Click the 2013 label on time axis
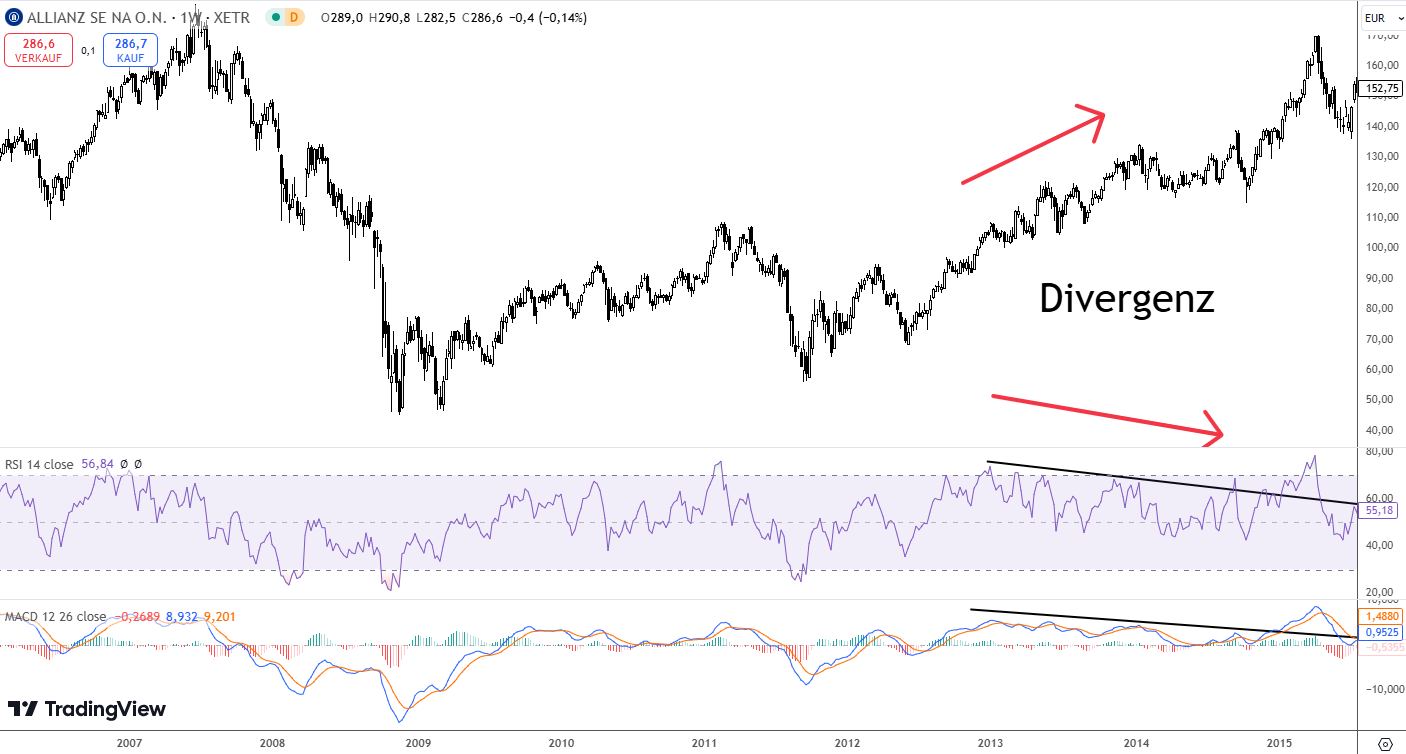Viewport: 1406px width, 754px height. coord(991,743)
